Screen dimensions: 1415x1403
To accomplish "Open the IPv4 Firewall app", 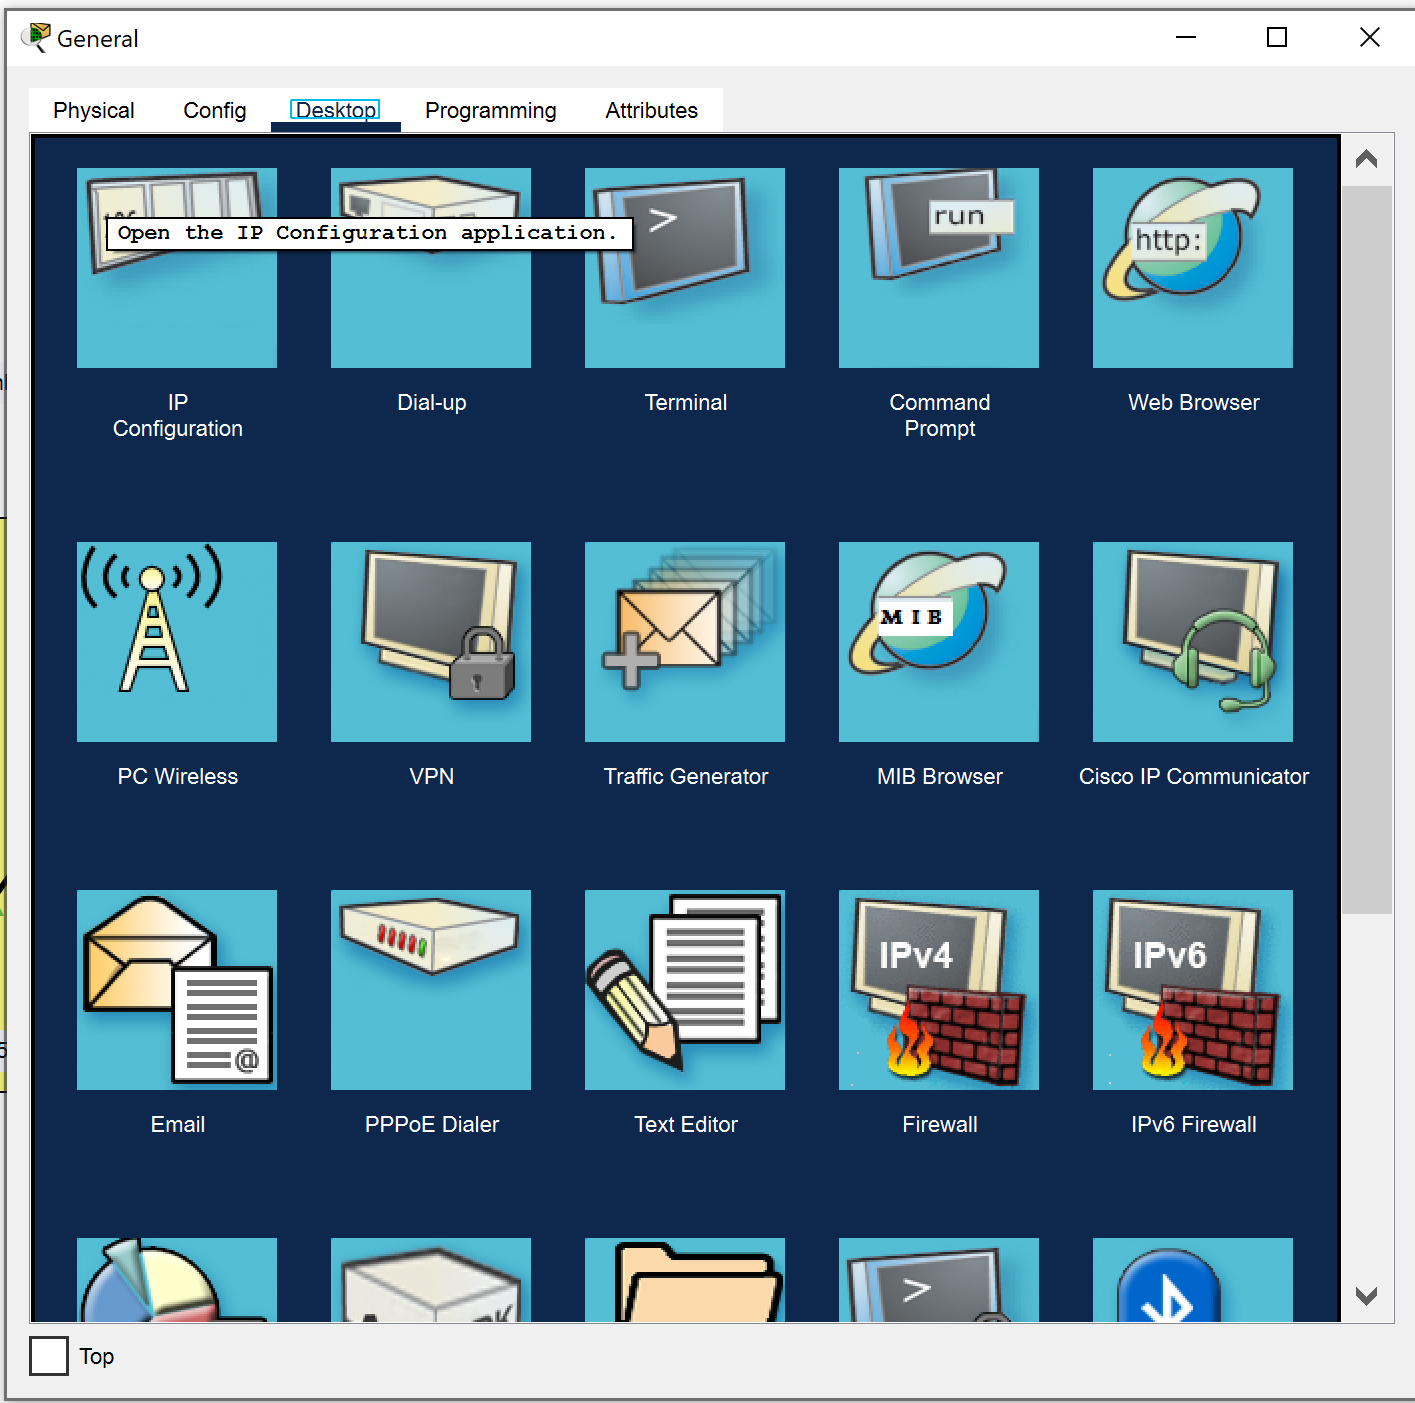I will [x=939, y=990].
